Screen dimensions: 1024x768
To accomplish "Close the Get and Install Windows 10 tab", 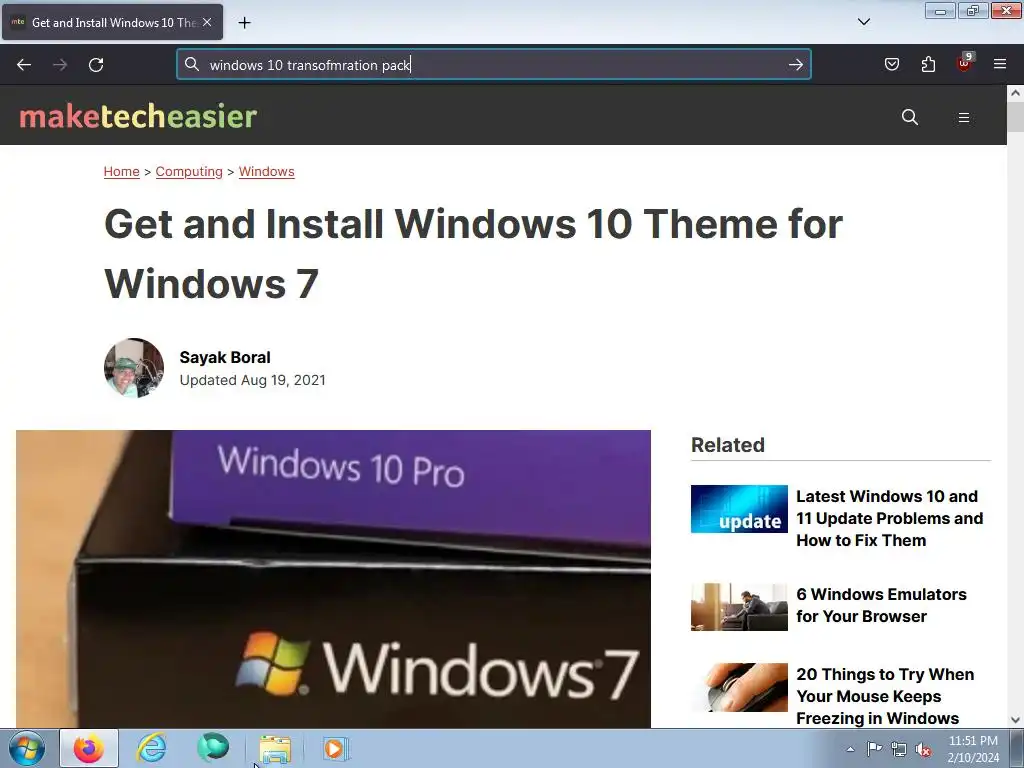I will 207,22.
